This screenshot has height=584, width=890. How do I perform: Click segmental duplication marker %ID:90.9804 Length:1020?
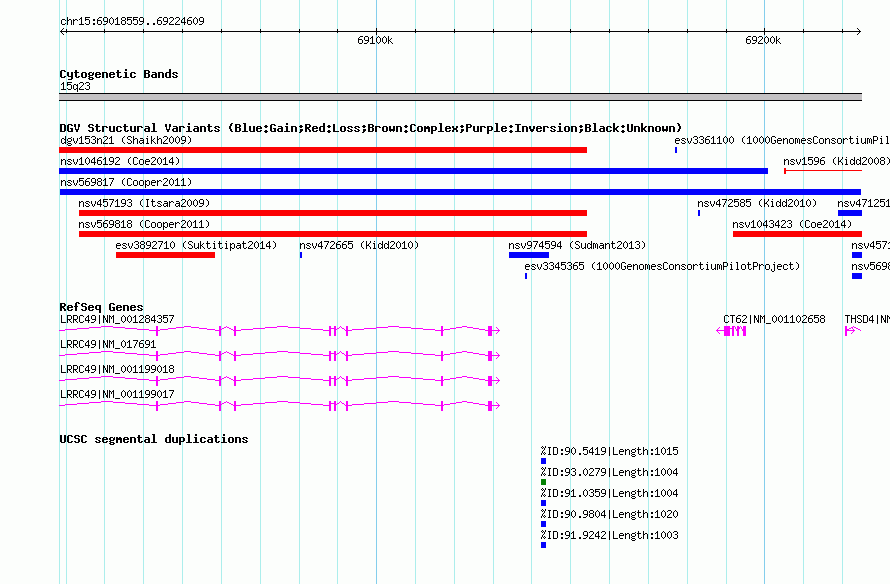pos(543,524)
